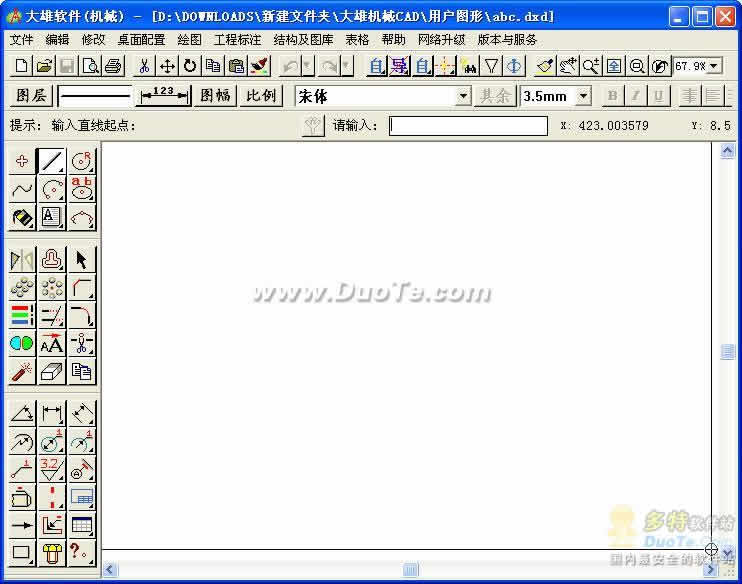Viewport: 742px width, 584px height.
Task: Click the scroll up arrow
Action: [x=727, y=151]
